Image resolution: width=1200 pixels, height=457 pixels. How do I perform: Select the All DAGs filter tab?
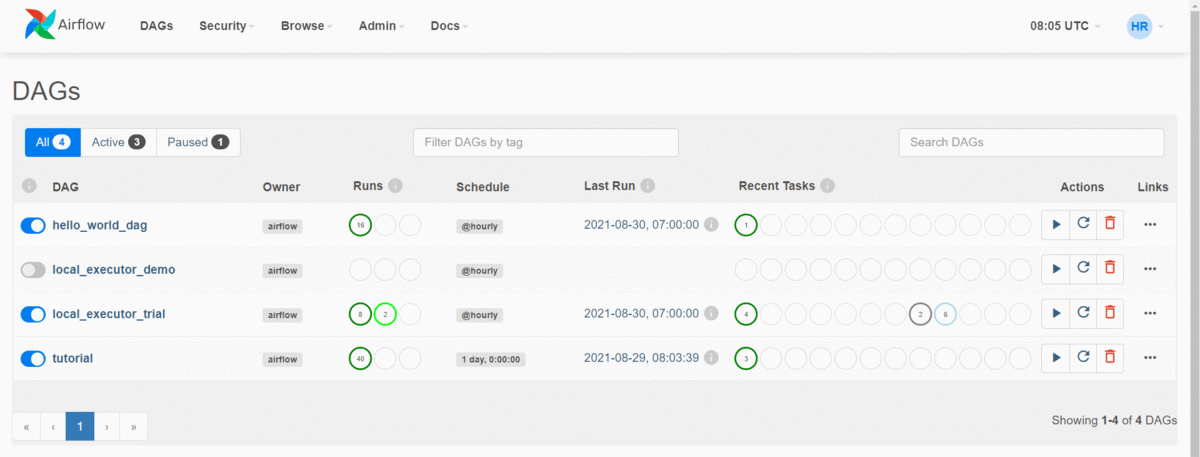click(x=52, y=142)
